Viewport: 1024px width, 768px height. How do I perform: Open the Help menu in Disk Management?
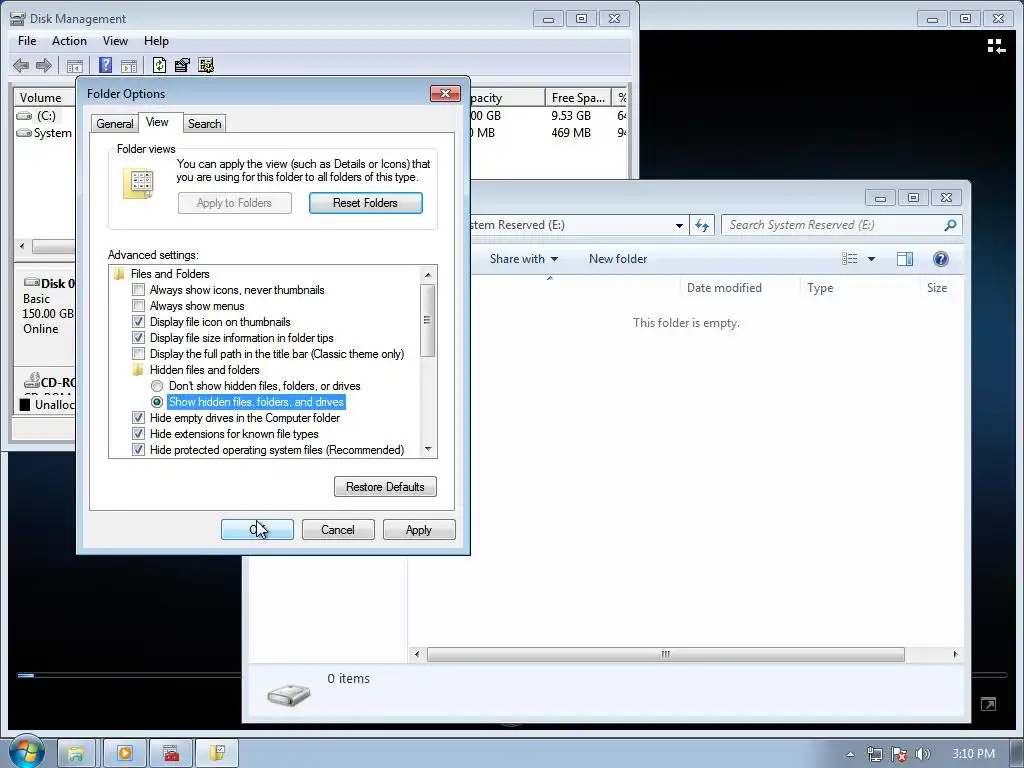(157, 41)
